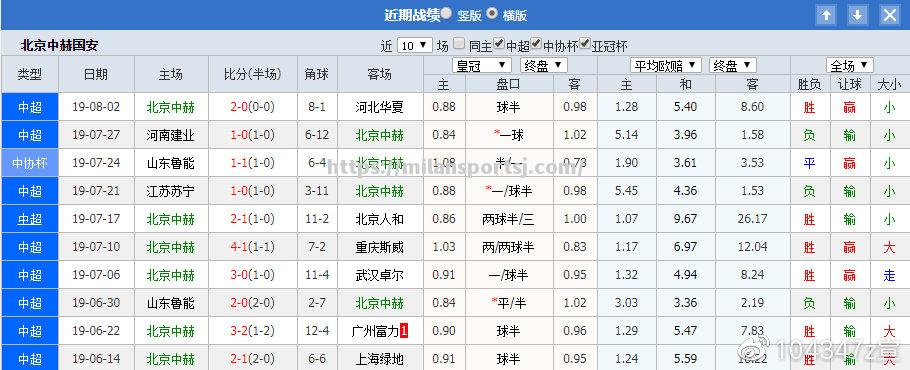The height and width of the screenshot is (370, 910).
Task: Close the recent results panel
Action: click(890, 15)
